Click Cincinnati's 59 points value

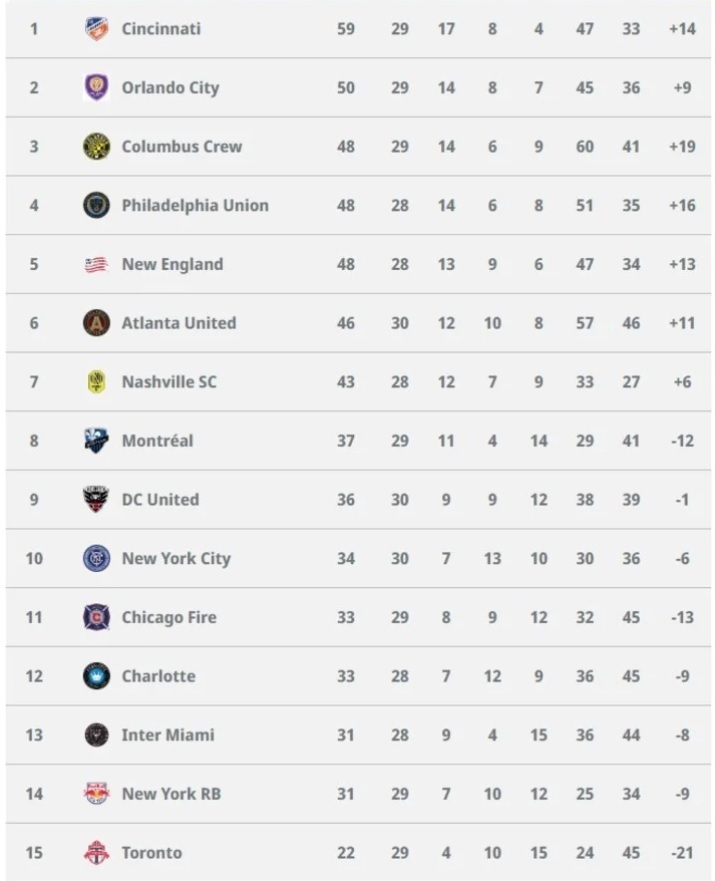346,29
